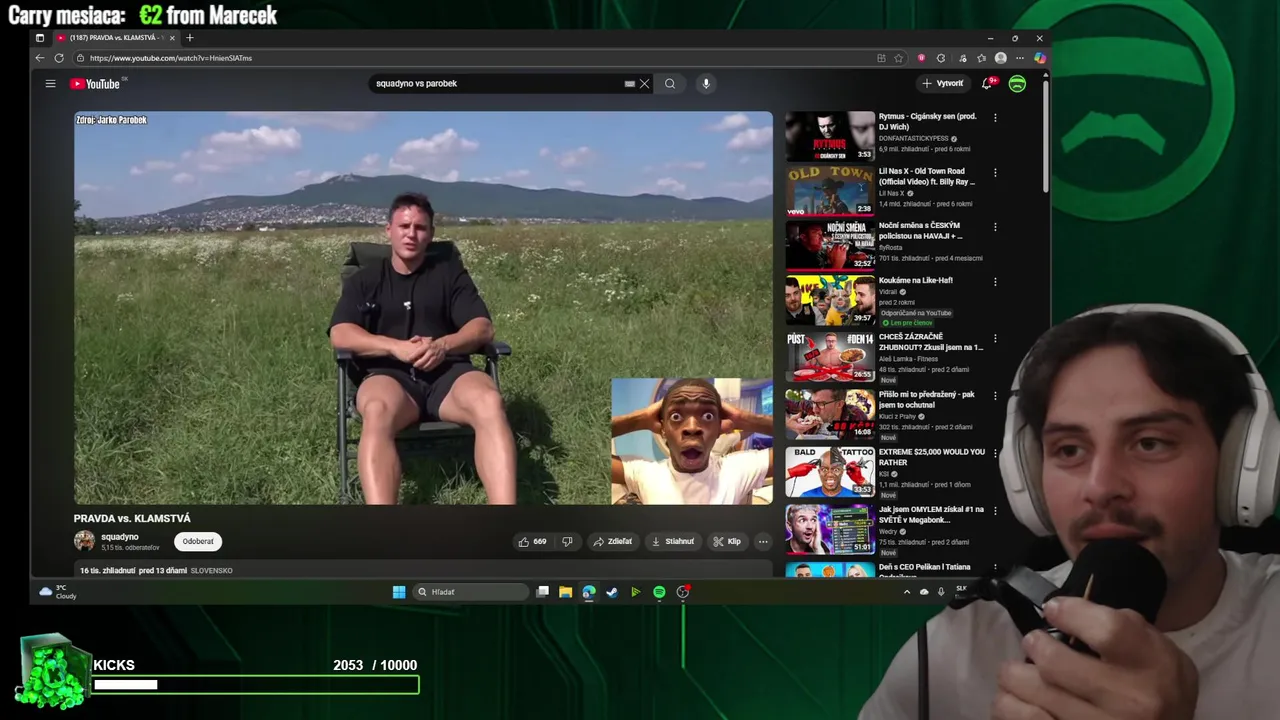1280x720 pixels.
Task: Open the KLUCI Z PRAHY channel link
Action: (x=898, y=416)
